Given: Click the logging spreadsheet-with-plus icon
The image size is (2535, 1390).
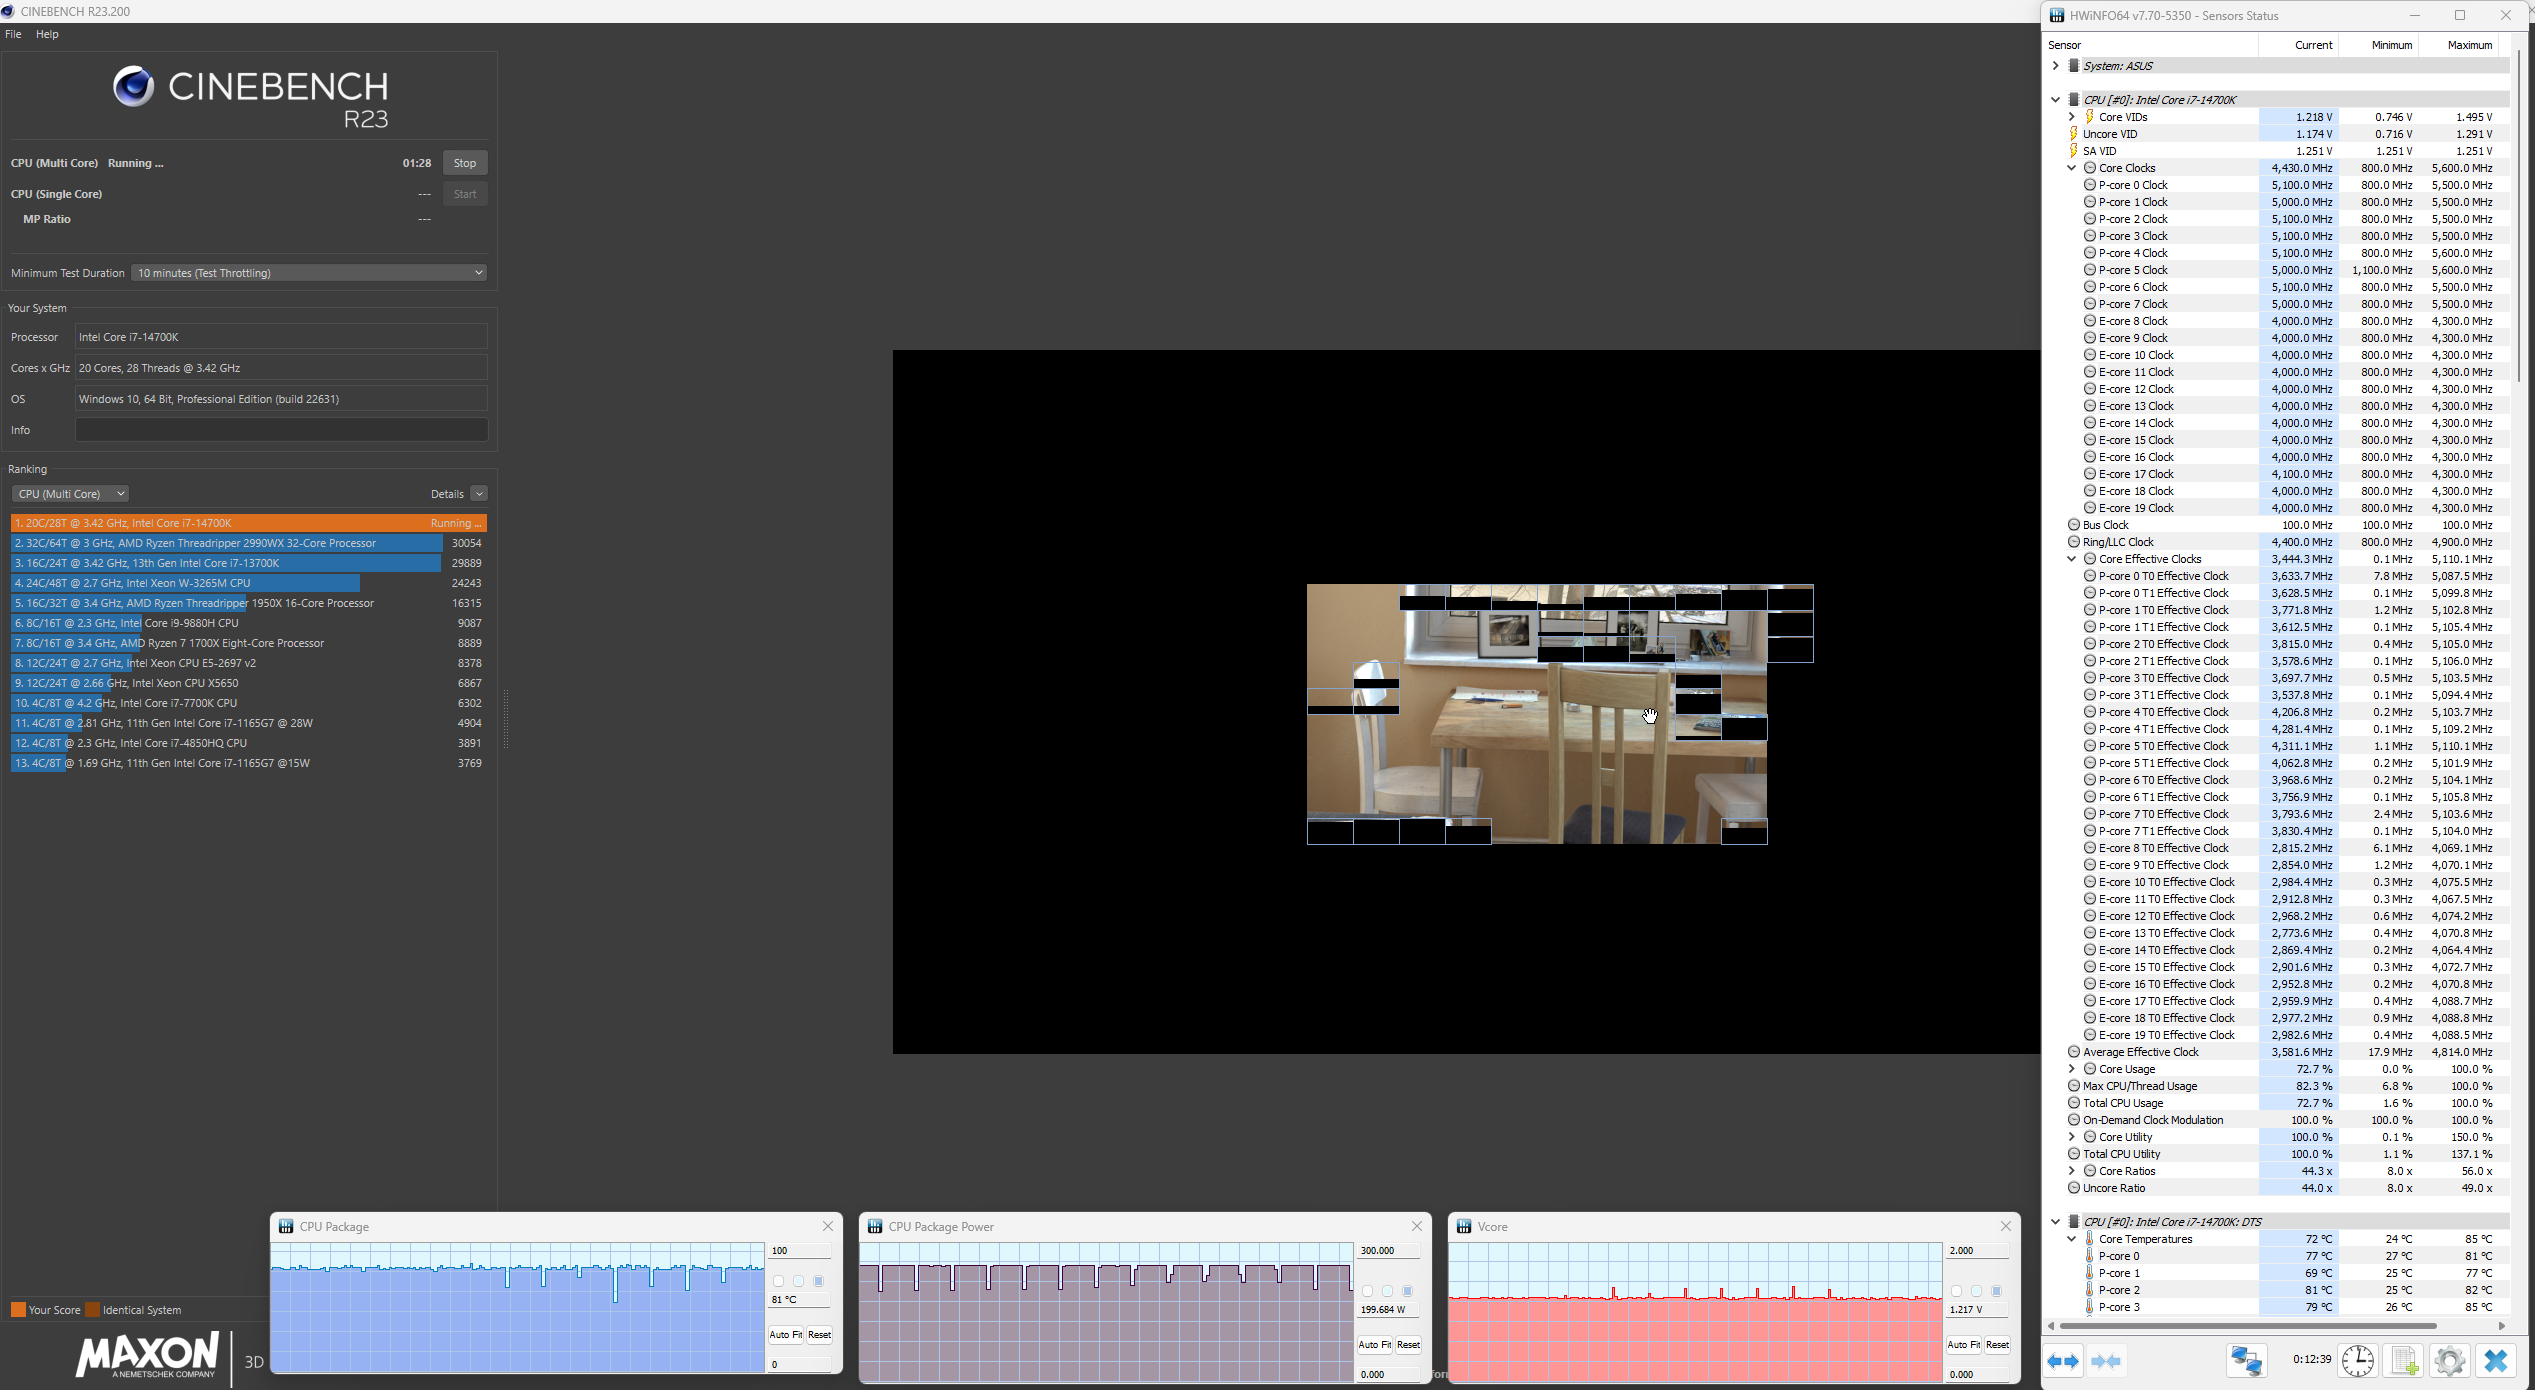Looking at the screenshot, I should 2404,1361.
